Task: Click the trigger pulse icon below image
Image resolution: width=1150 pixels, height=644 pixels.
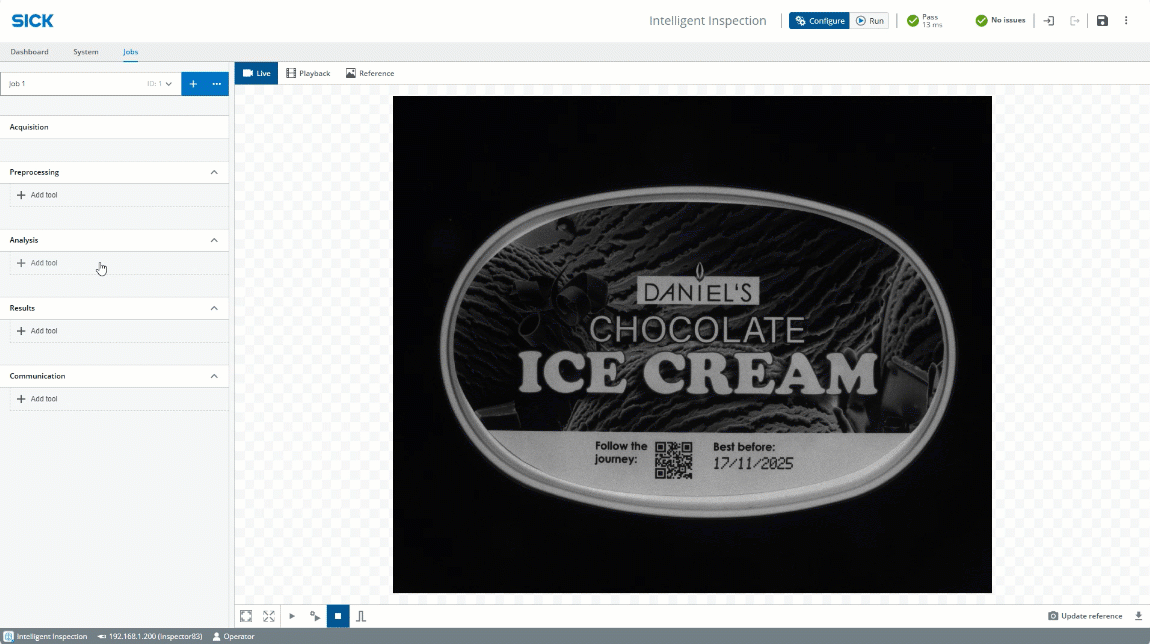Action: (x=361, y=616)
